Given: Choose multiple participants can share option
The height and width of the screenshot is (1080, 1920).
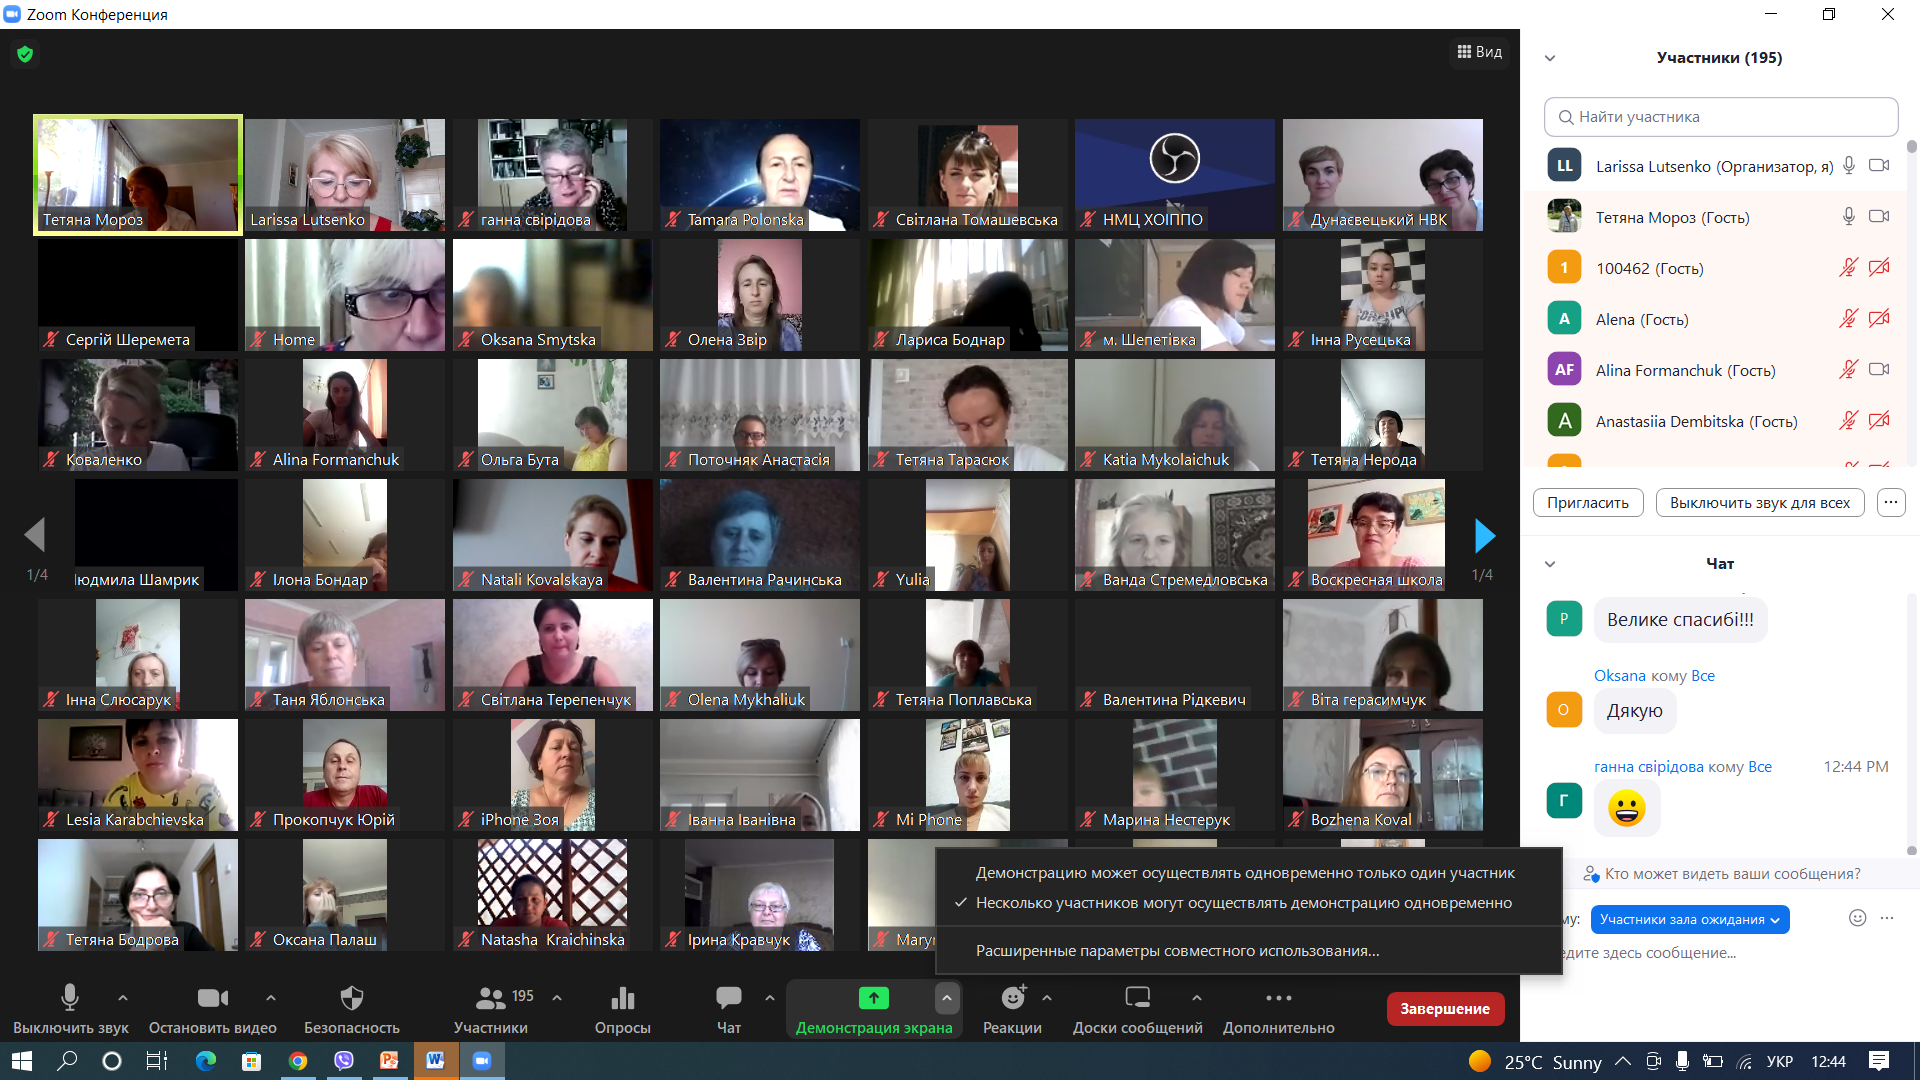Looking at the screenshot, I should click(x=1243, y=903).
